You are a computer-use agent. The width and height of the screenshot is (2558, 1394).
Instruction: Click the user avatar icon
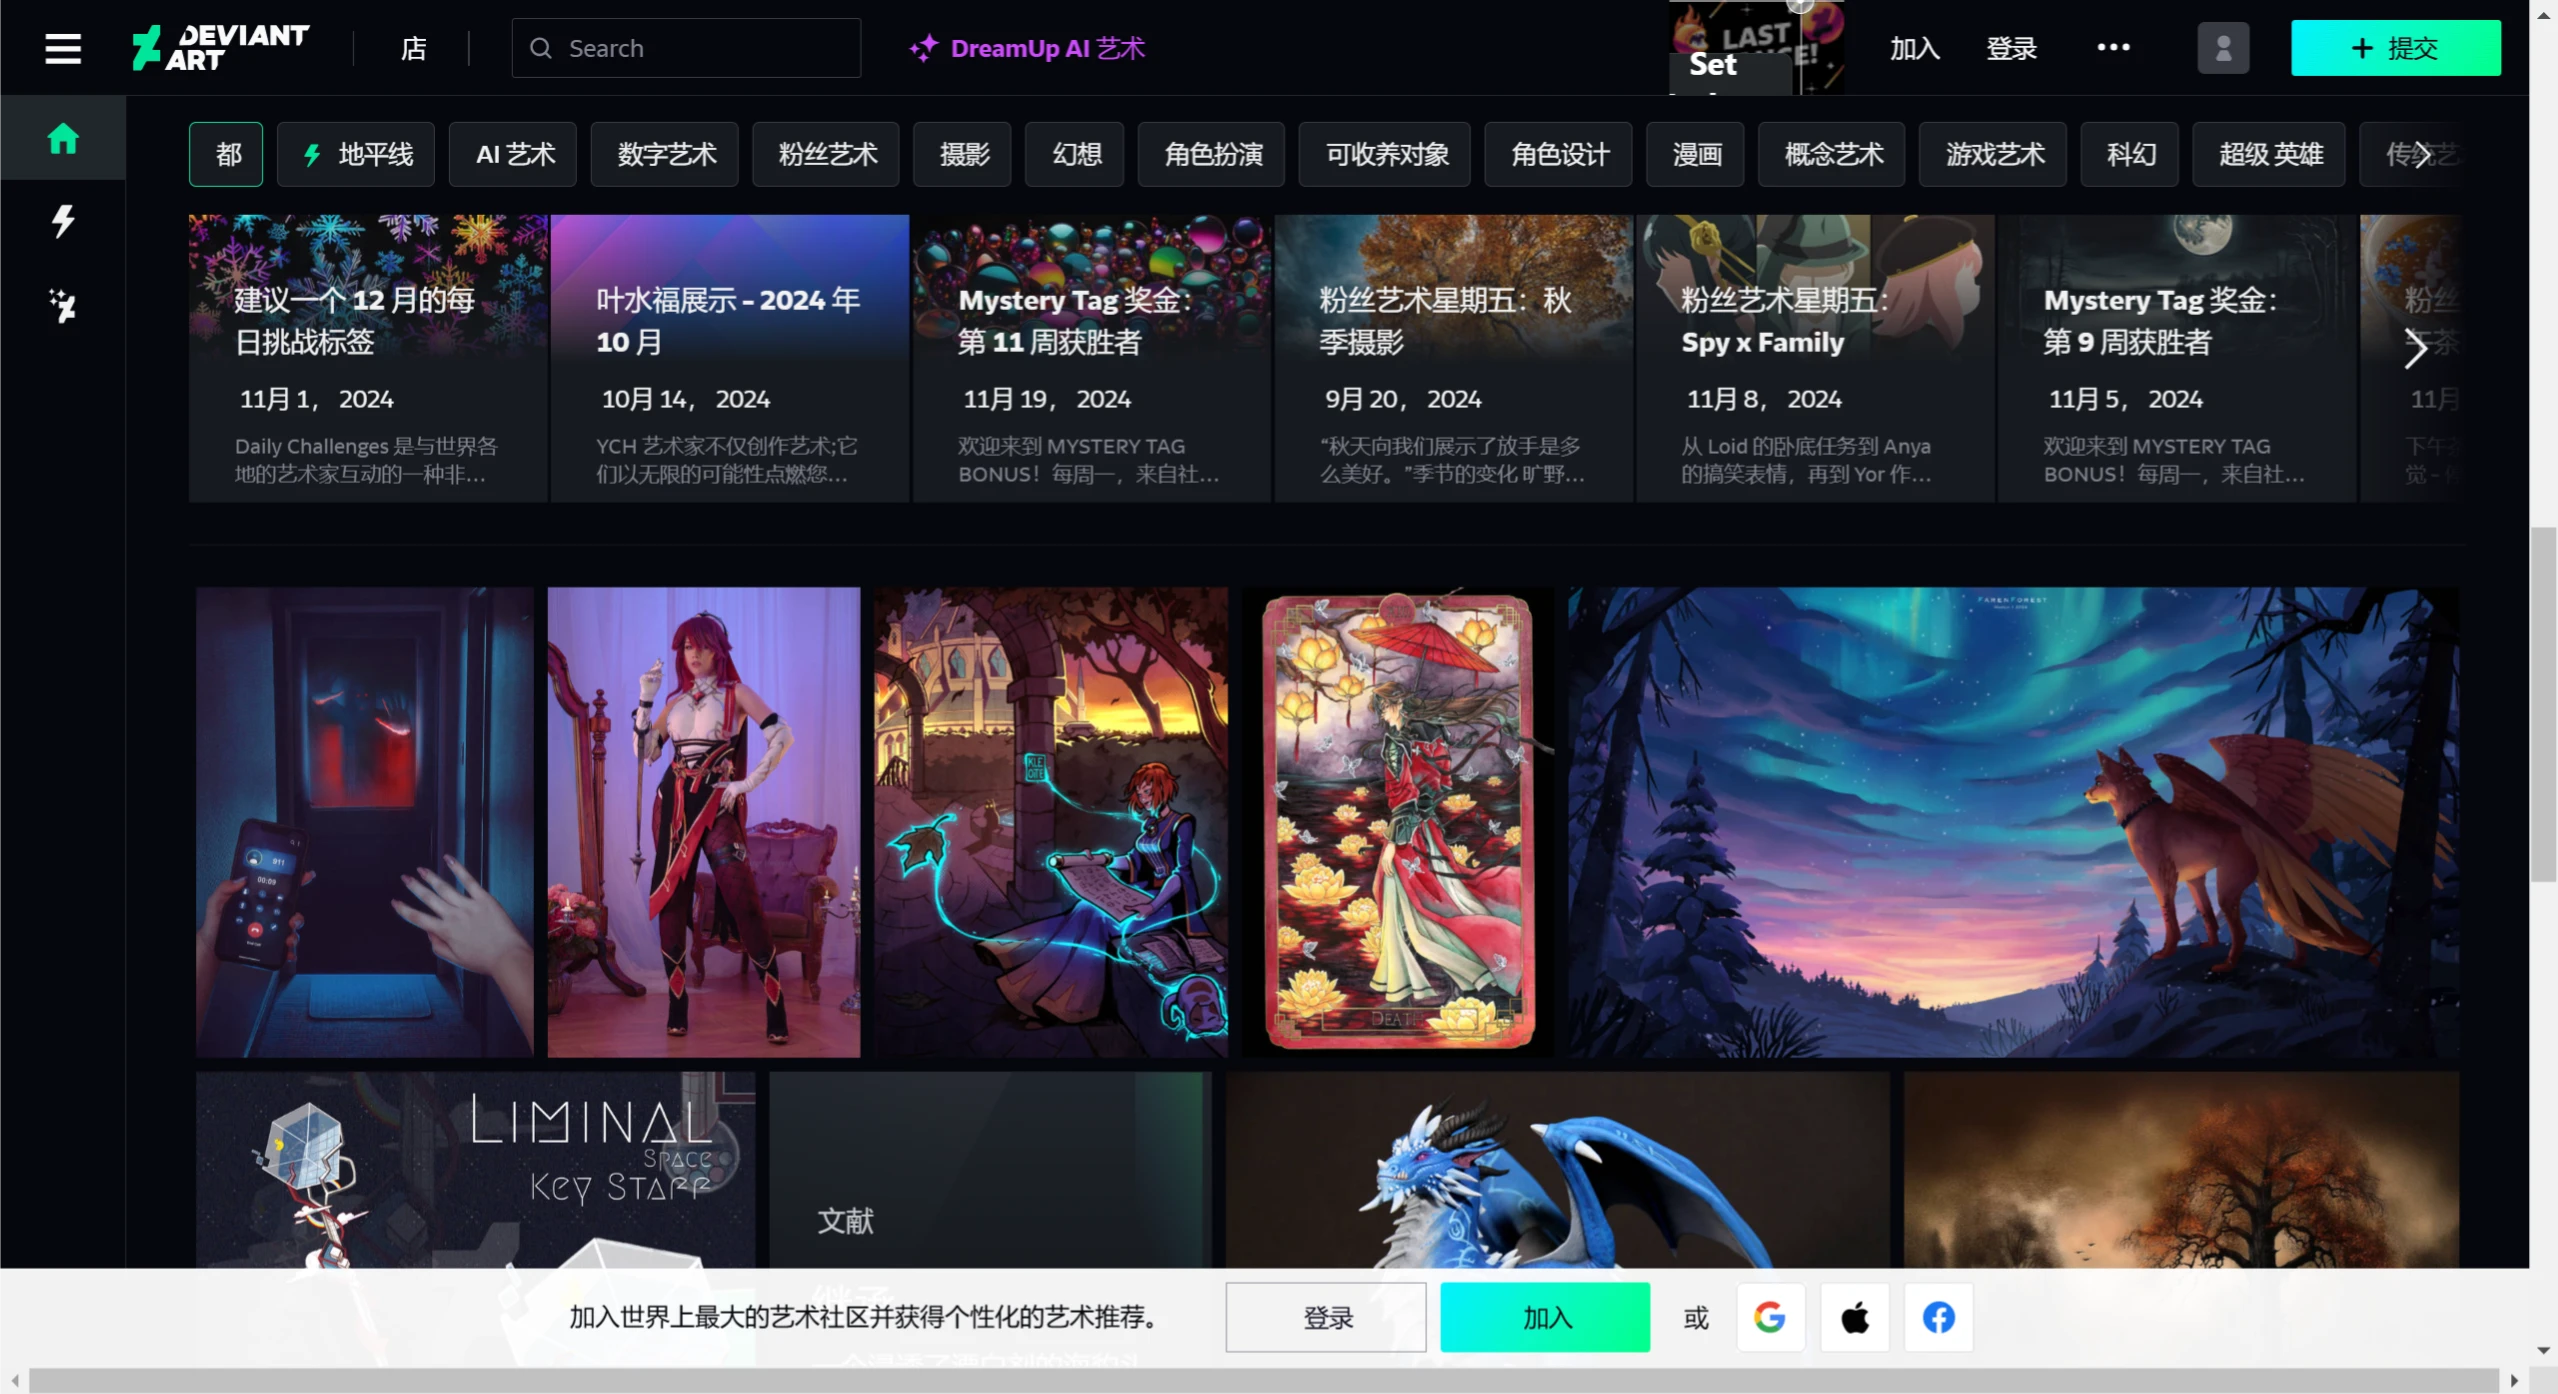[2222, 48]
